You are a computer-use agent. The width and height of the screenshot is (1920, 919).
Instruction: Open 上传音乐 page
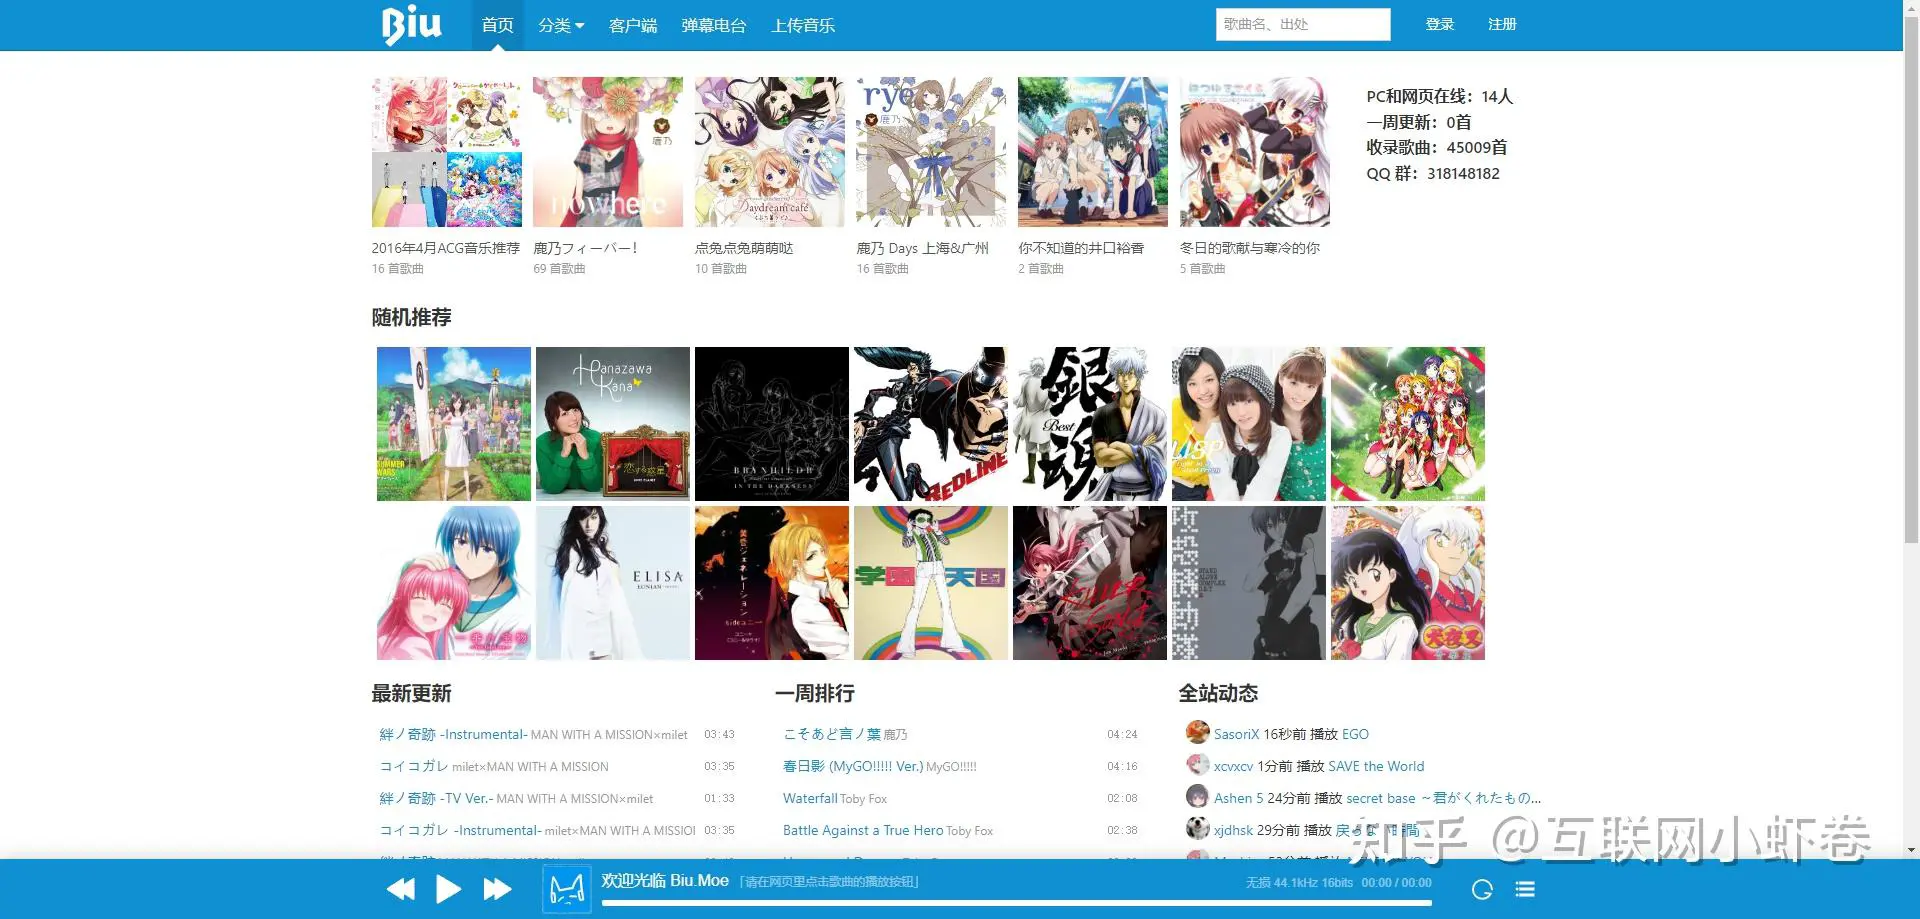803,25
